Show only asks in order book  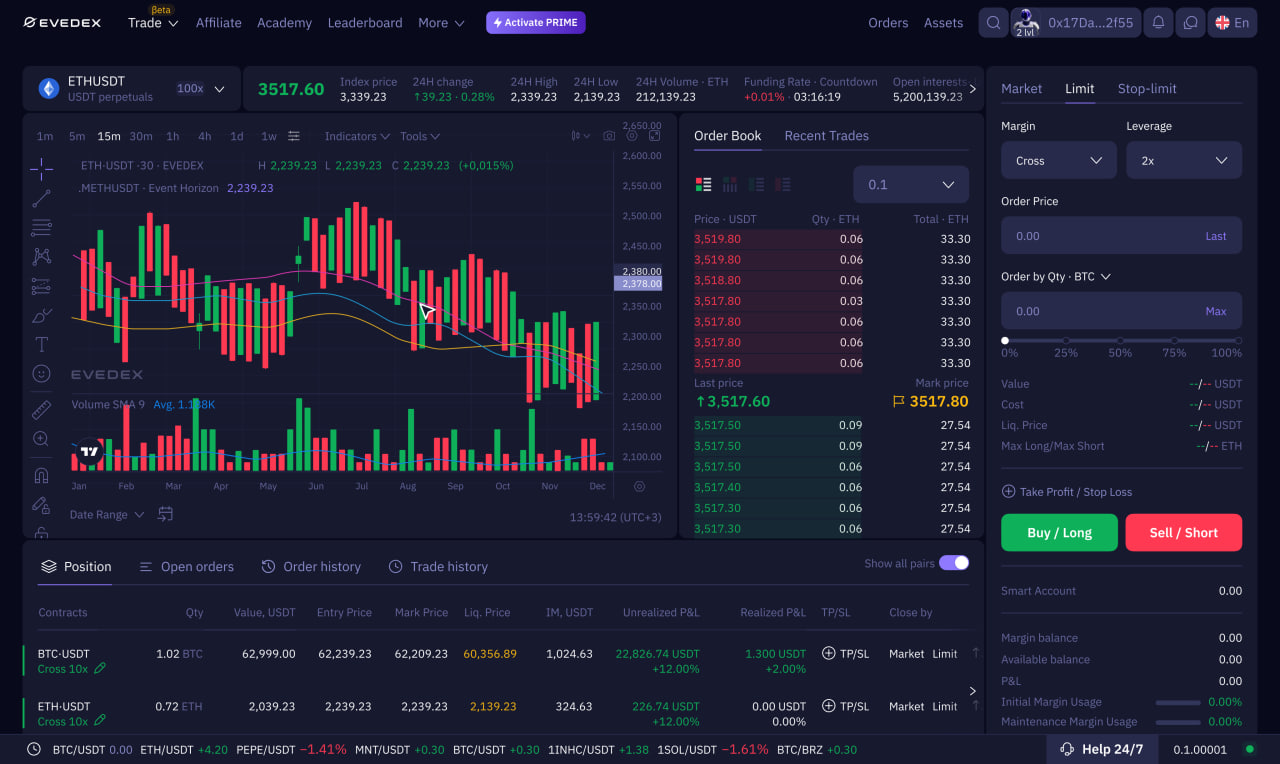point(782,184)
